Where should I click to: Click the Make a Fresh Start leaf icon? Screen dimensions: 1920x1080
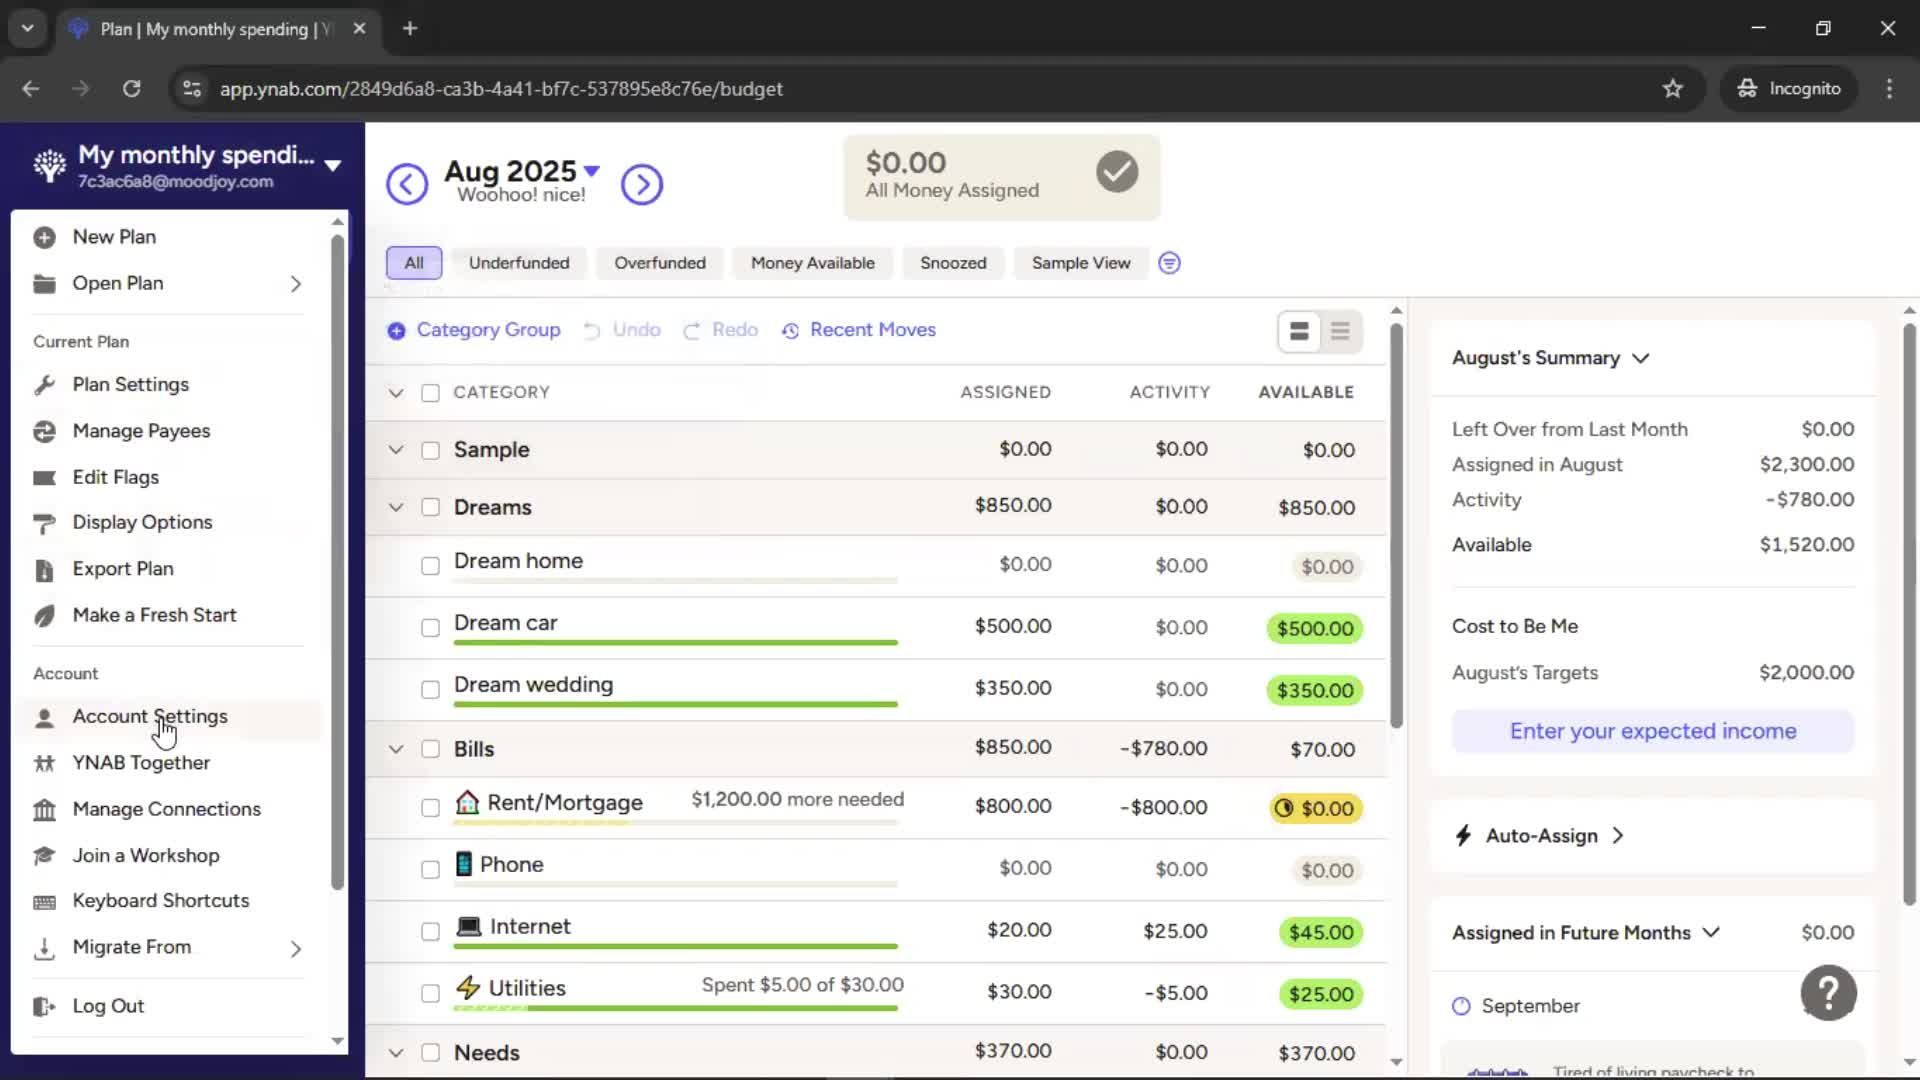(x=44, y=616)
